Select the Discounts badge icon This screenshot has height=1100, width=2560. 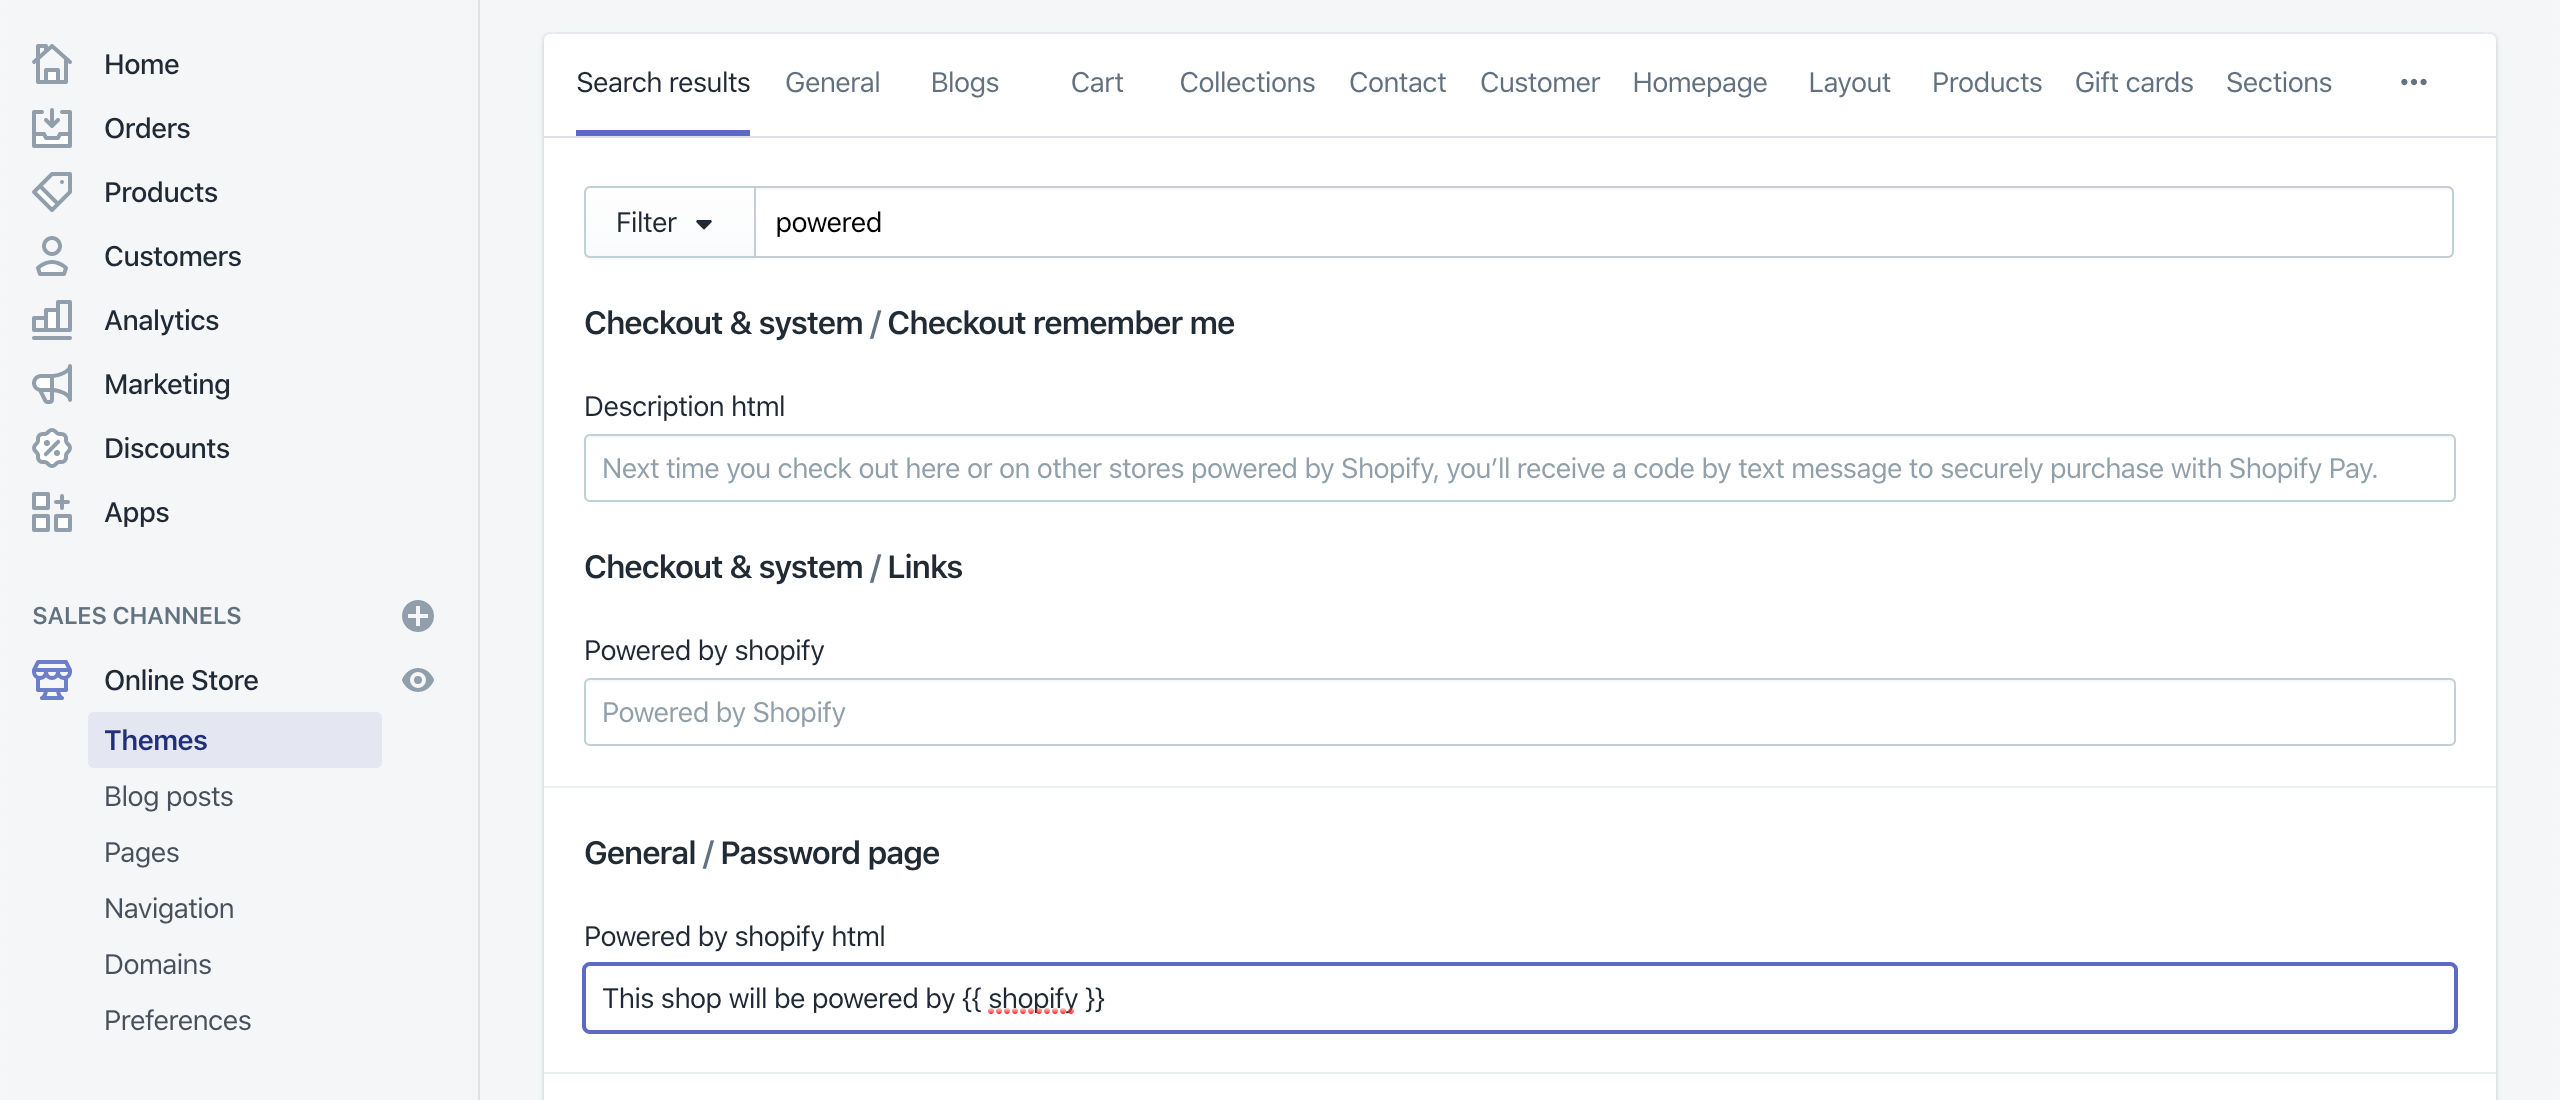click(x=51, y=448)
